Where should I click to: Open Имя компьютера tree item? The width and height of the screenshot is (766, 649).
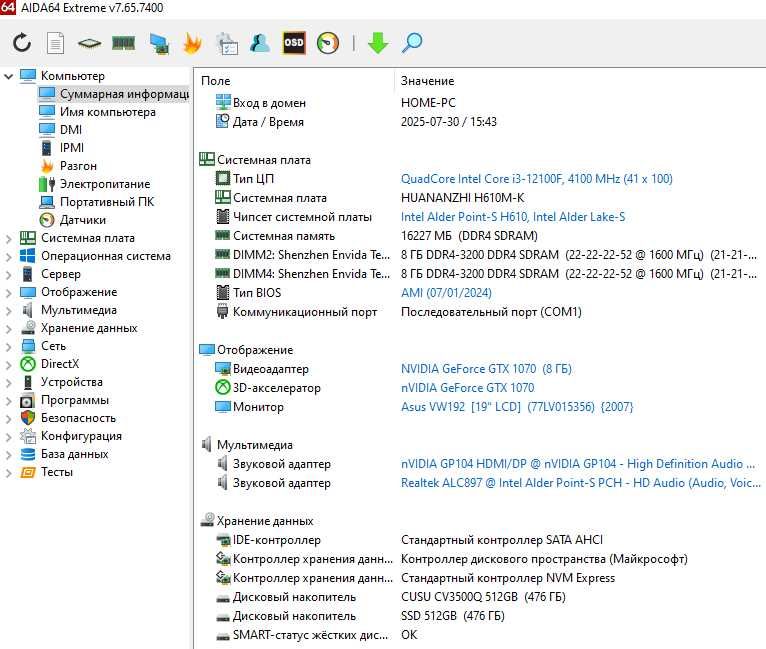tap(97, 112)
